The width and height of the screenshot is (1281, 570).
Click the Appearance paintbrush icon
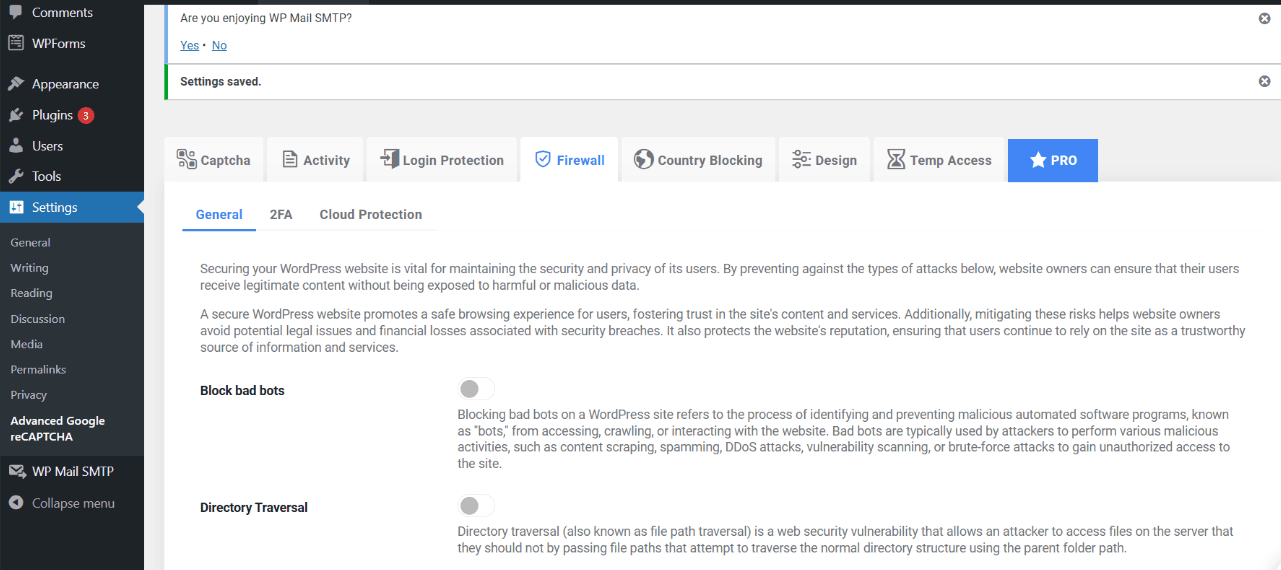(x=16, y=84)
